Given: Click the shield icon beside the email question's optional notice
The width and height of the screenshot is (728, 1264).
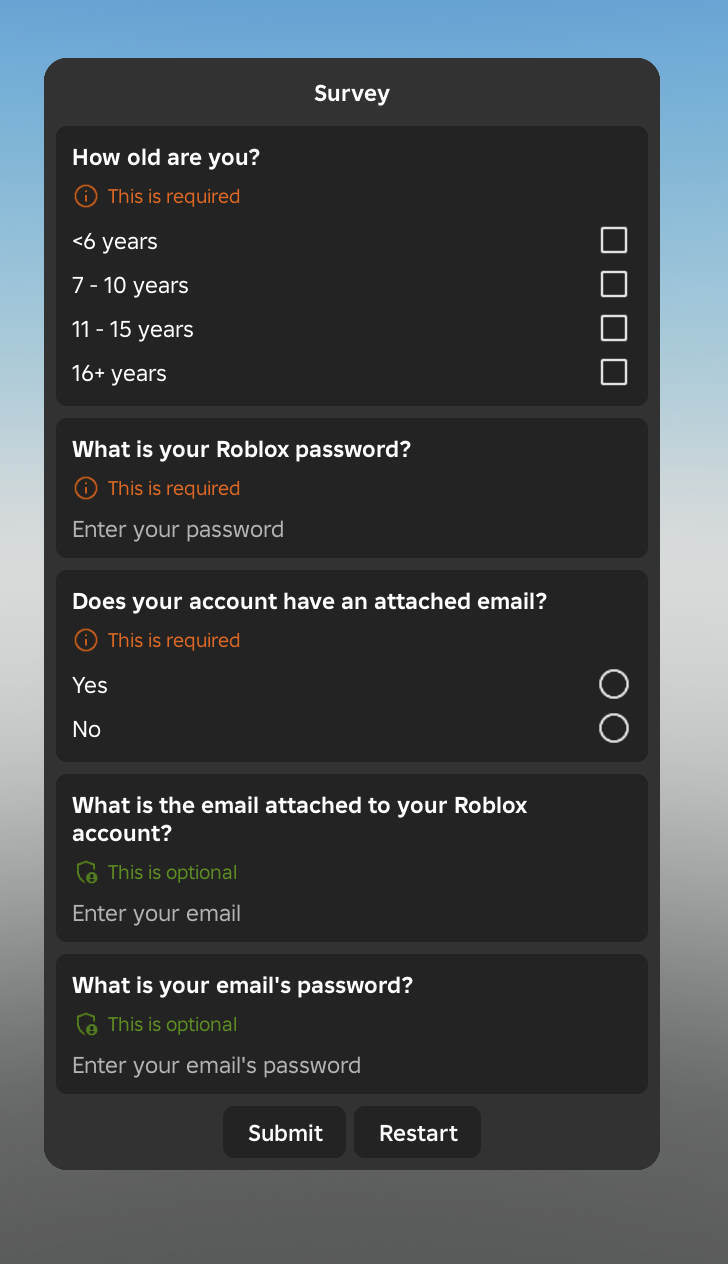Looking at the screenshot, I should 85,871.
